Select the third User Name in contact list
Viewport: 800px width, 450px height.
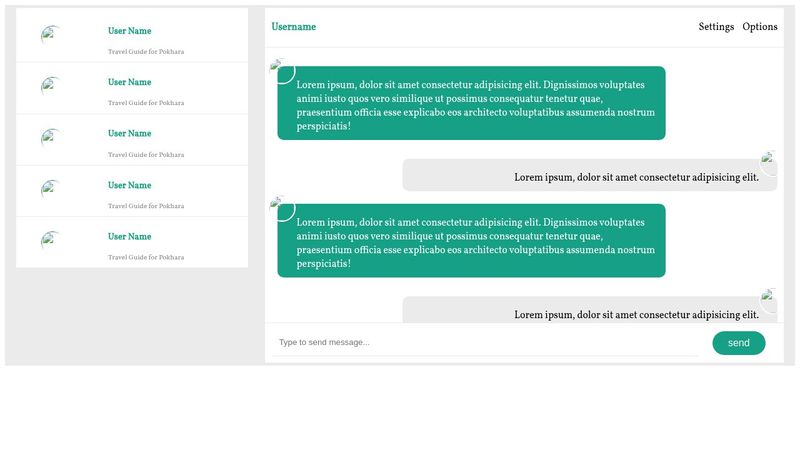[x=130, y=134]
